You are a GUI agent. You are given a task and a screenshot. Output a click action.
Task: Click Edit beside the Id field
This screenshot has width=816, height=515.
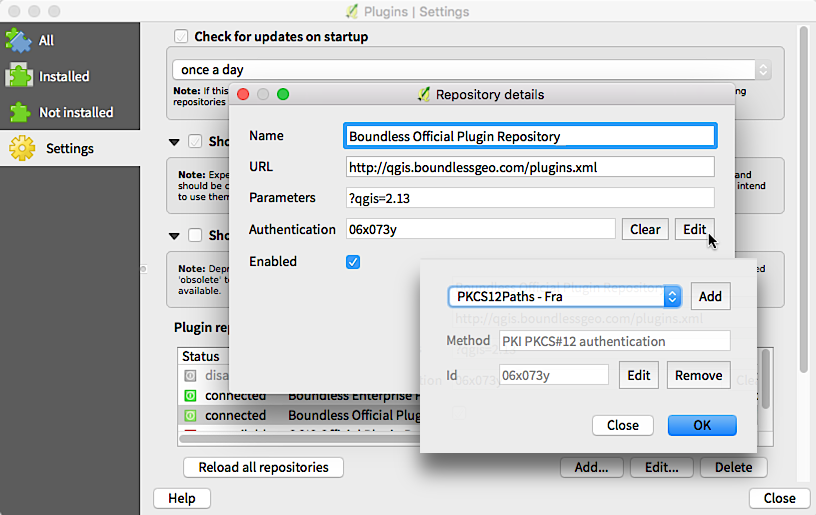(639, 376)
